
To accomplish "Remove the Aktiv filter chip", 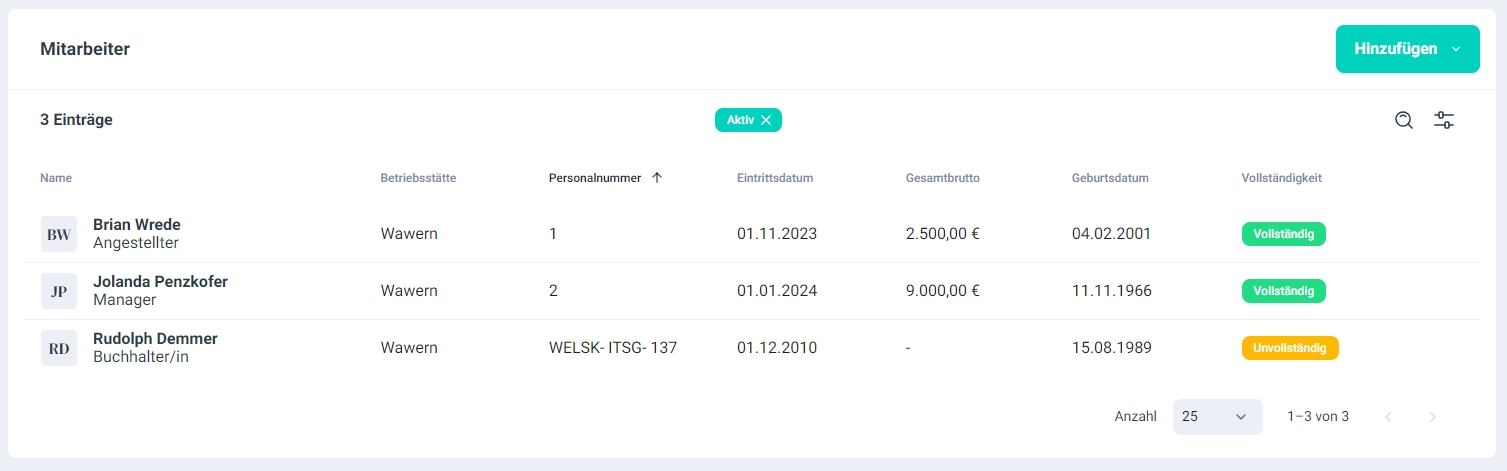I will tap(766, 120).
